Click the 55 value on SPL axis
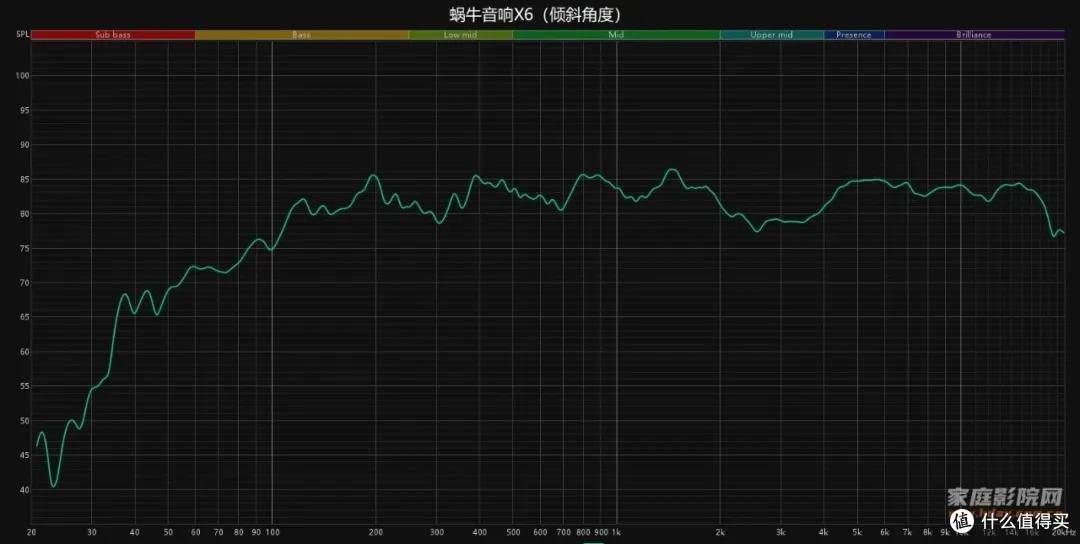The width and height of the screenshot is (1080, 544). pos(25,386)
